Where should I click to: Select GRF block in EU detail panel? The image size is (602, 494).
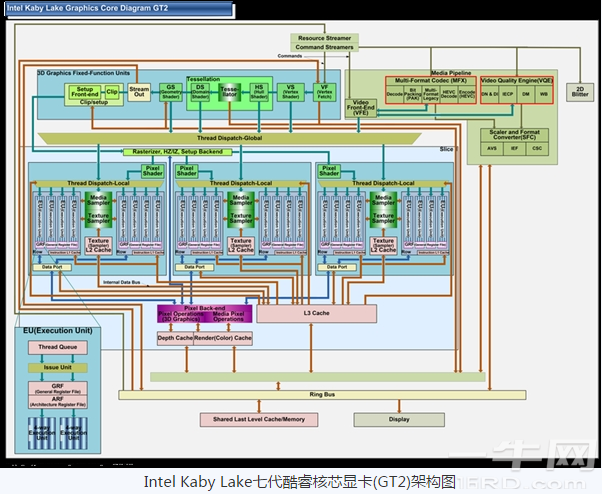coord(58,388)
